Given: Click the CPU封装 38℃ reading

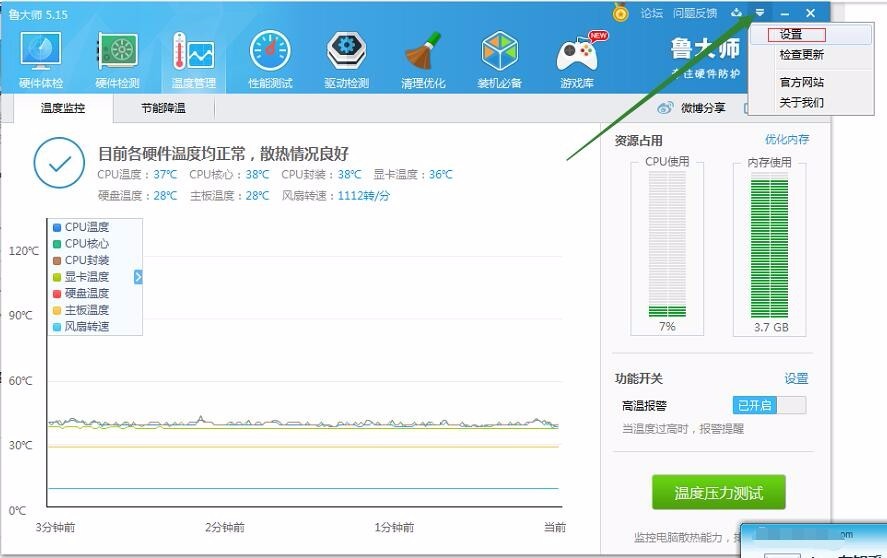Looking at the screenshot, I should click(x=321, y=174).
